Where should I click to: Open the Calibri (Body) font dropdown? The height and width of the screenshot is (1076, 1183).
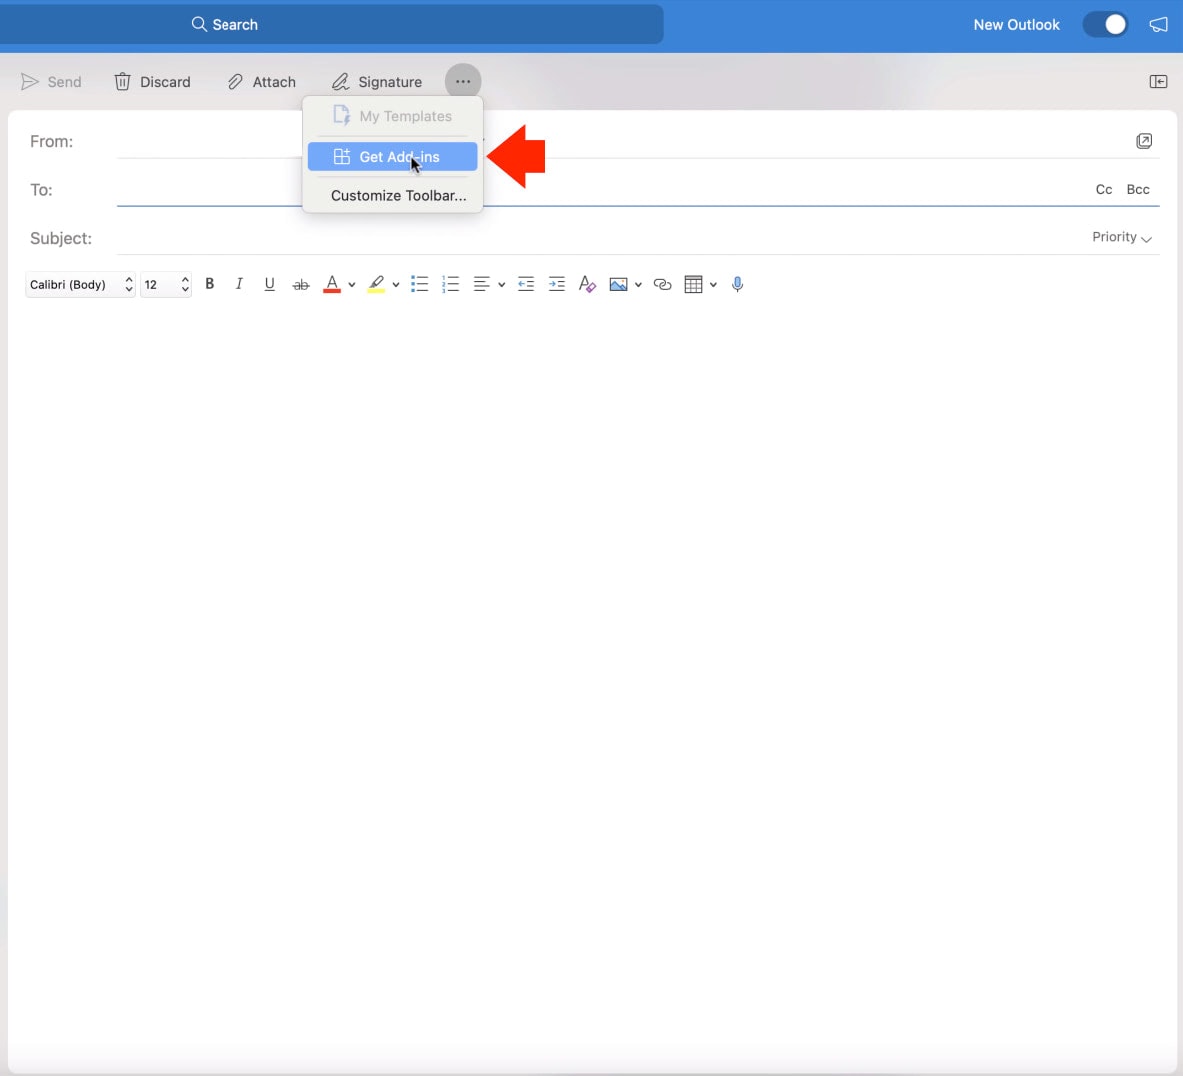80,284
